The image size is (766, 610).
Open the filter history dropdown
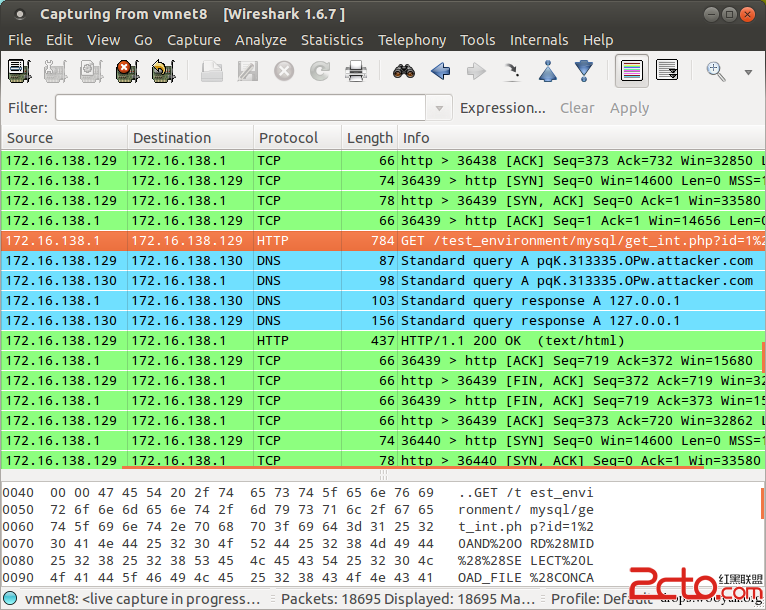tap(439, 108)
